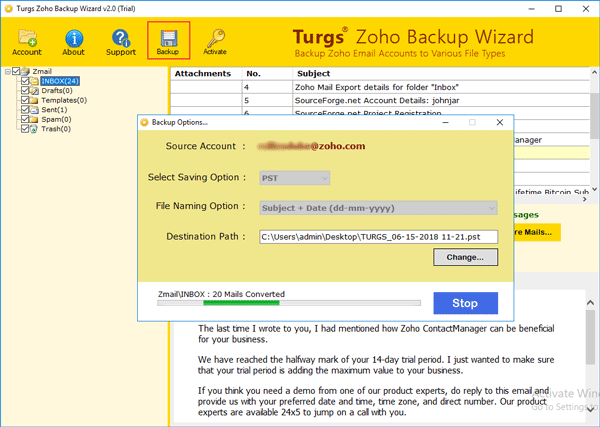Click the zoho.com source account address
Viewport: 600px width, 427px height.
coord(311,146)
